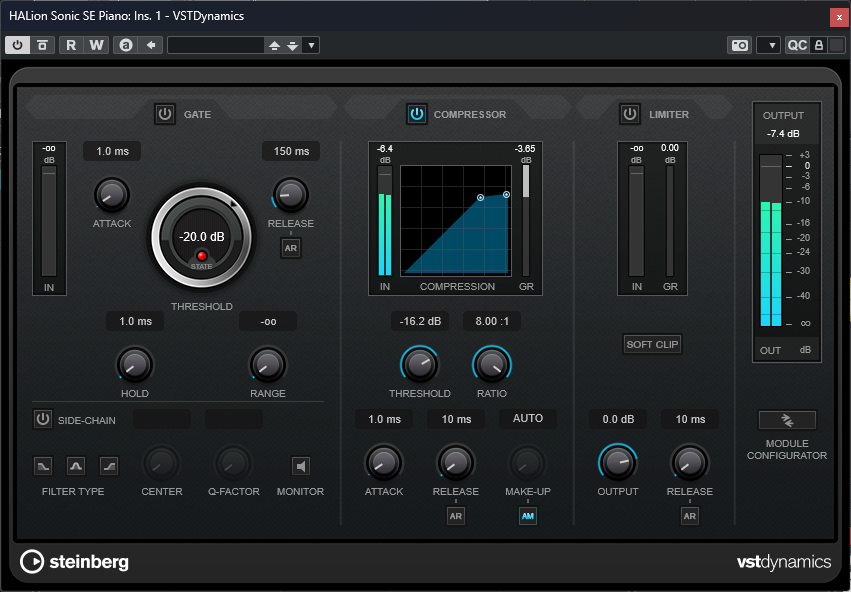Image resolution: width=851 pixels, height=592 pixels.
Task: Click the empty button beside the QC lock
Action: point(836,45)
